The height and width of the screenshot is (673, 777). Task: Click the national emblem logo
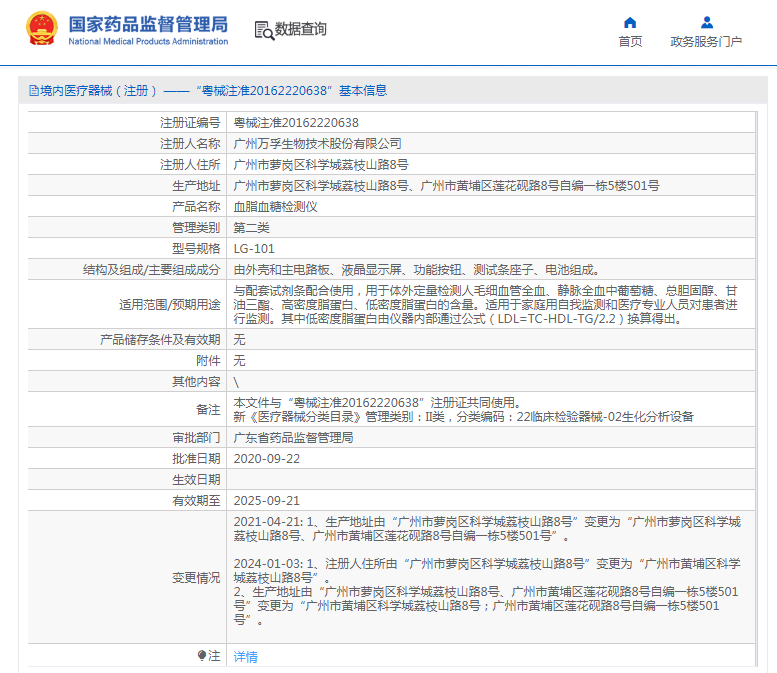point(42,29)
